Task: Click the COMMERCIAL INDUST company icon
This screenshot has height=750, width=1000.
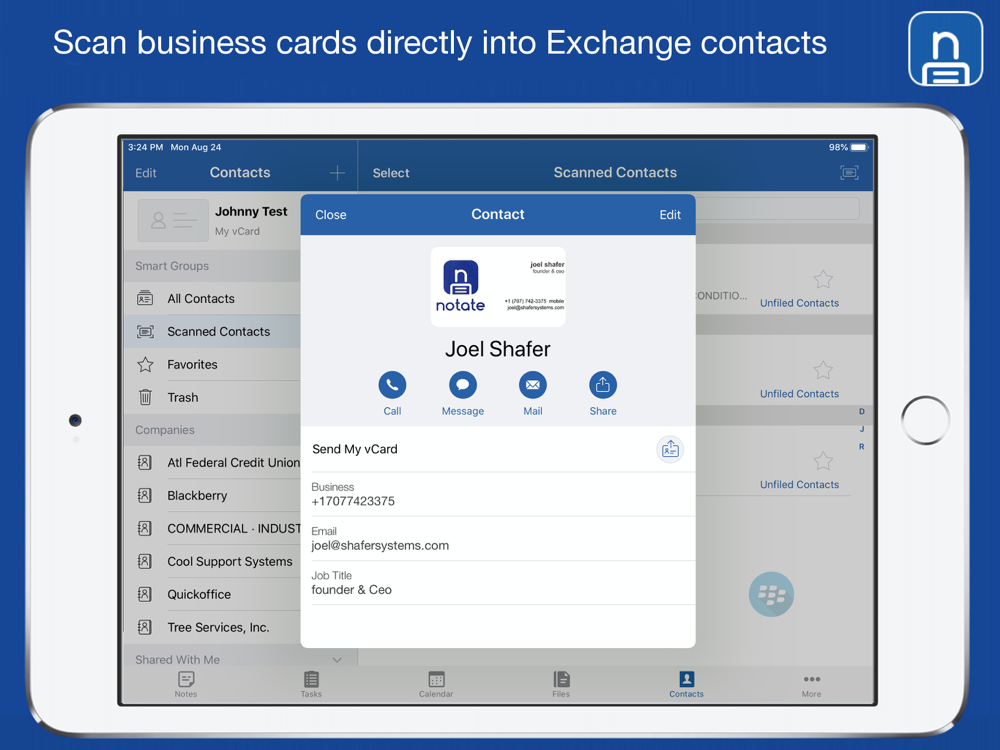Action: pos(145,529)
